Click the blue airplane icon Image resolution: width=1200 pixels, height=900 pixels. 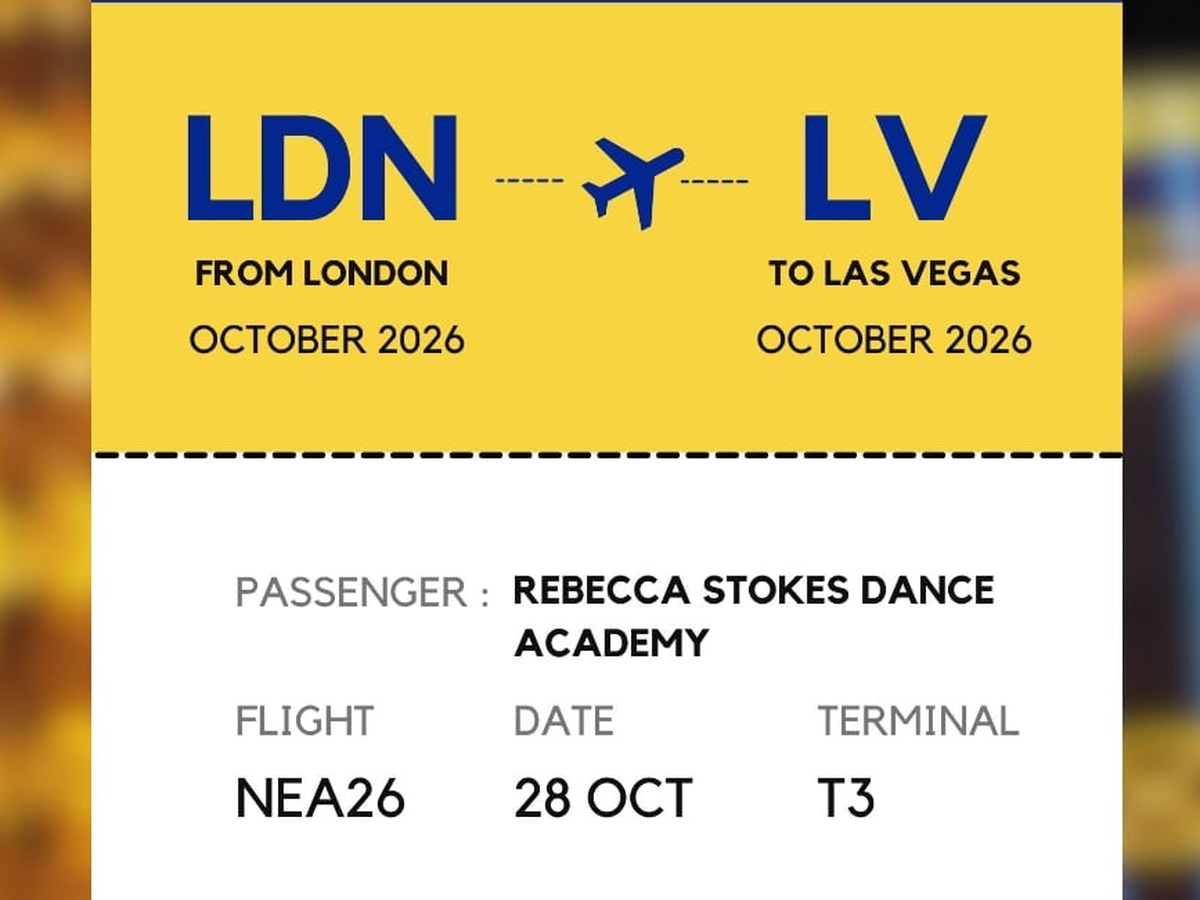[x=632, y=182]
